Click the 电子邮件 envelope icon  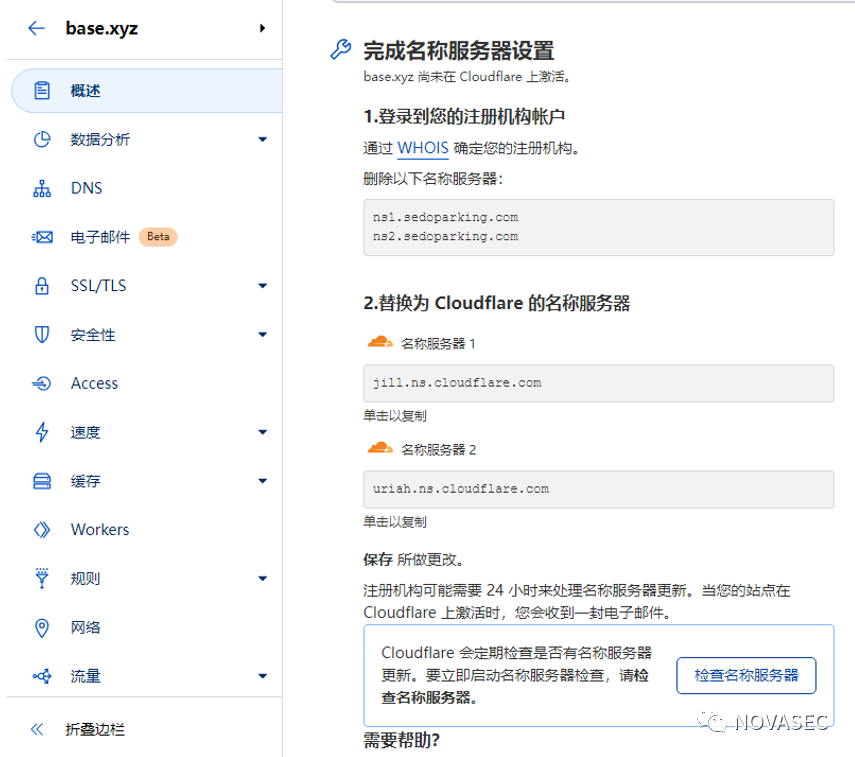coord(42,237)
